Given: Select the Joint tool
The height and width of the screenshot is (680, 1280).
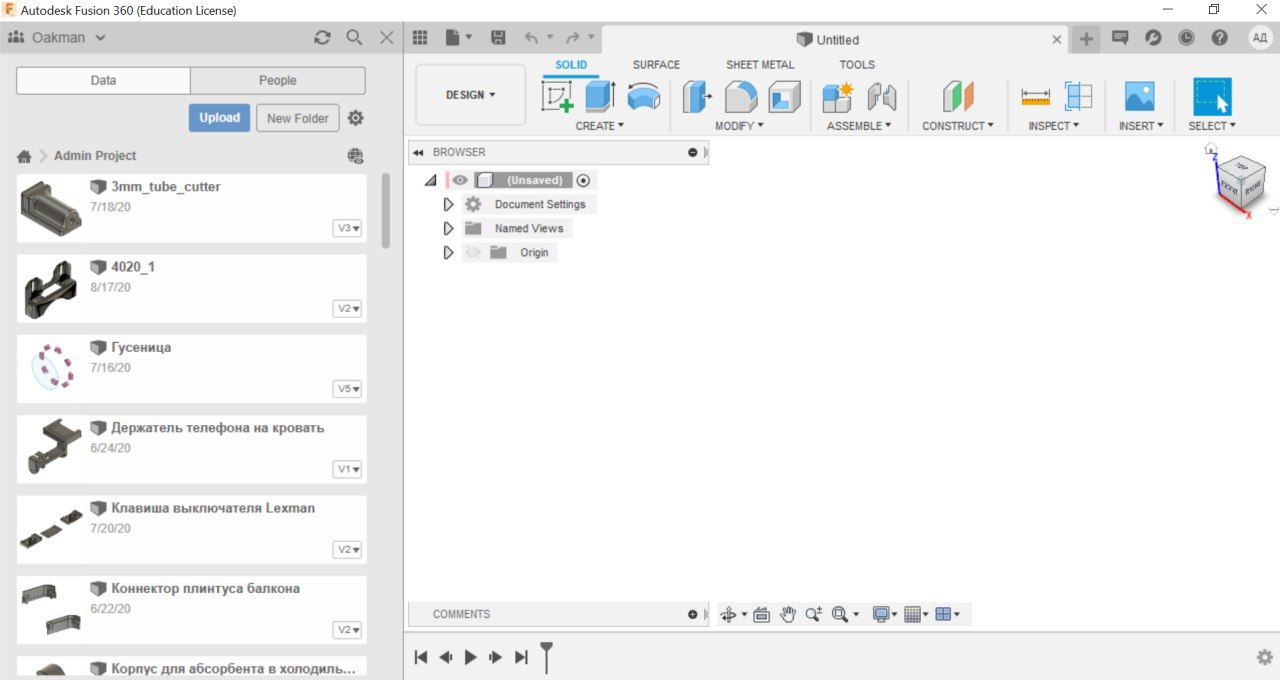Looking at the screenshot, I should point(881,97).
